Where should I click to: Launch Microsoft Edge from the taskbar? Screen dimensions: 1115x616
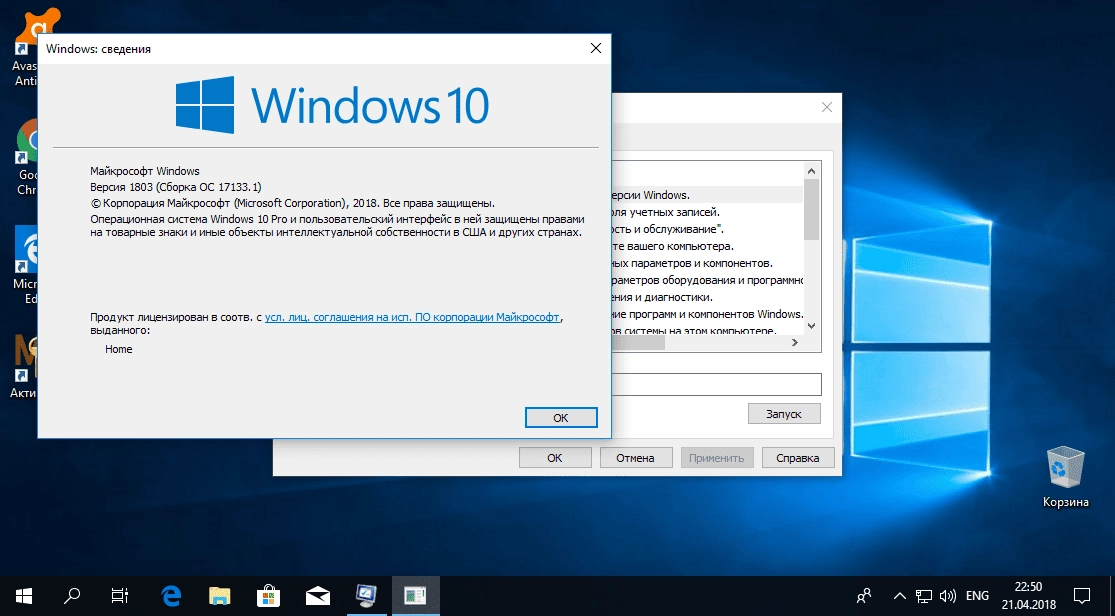pyautogui.click(x=171, y=596)
